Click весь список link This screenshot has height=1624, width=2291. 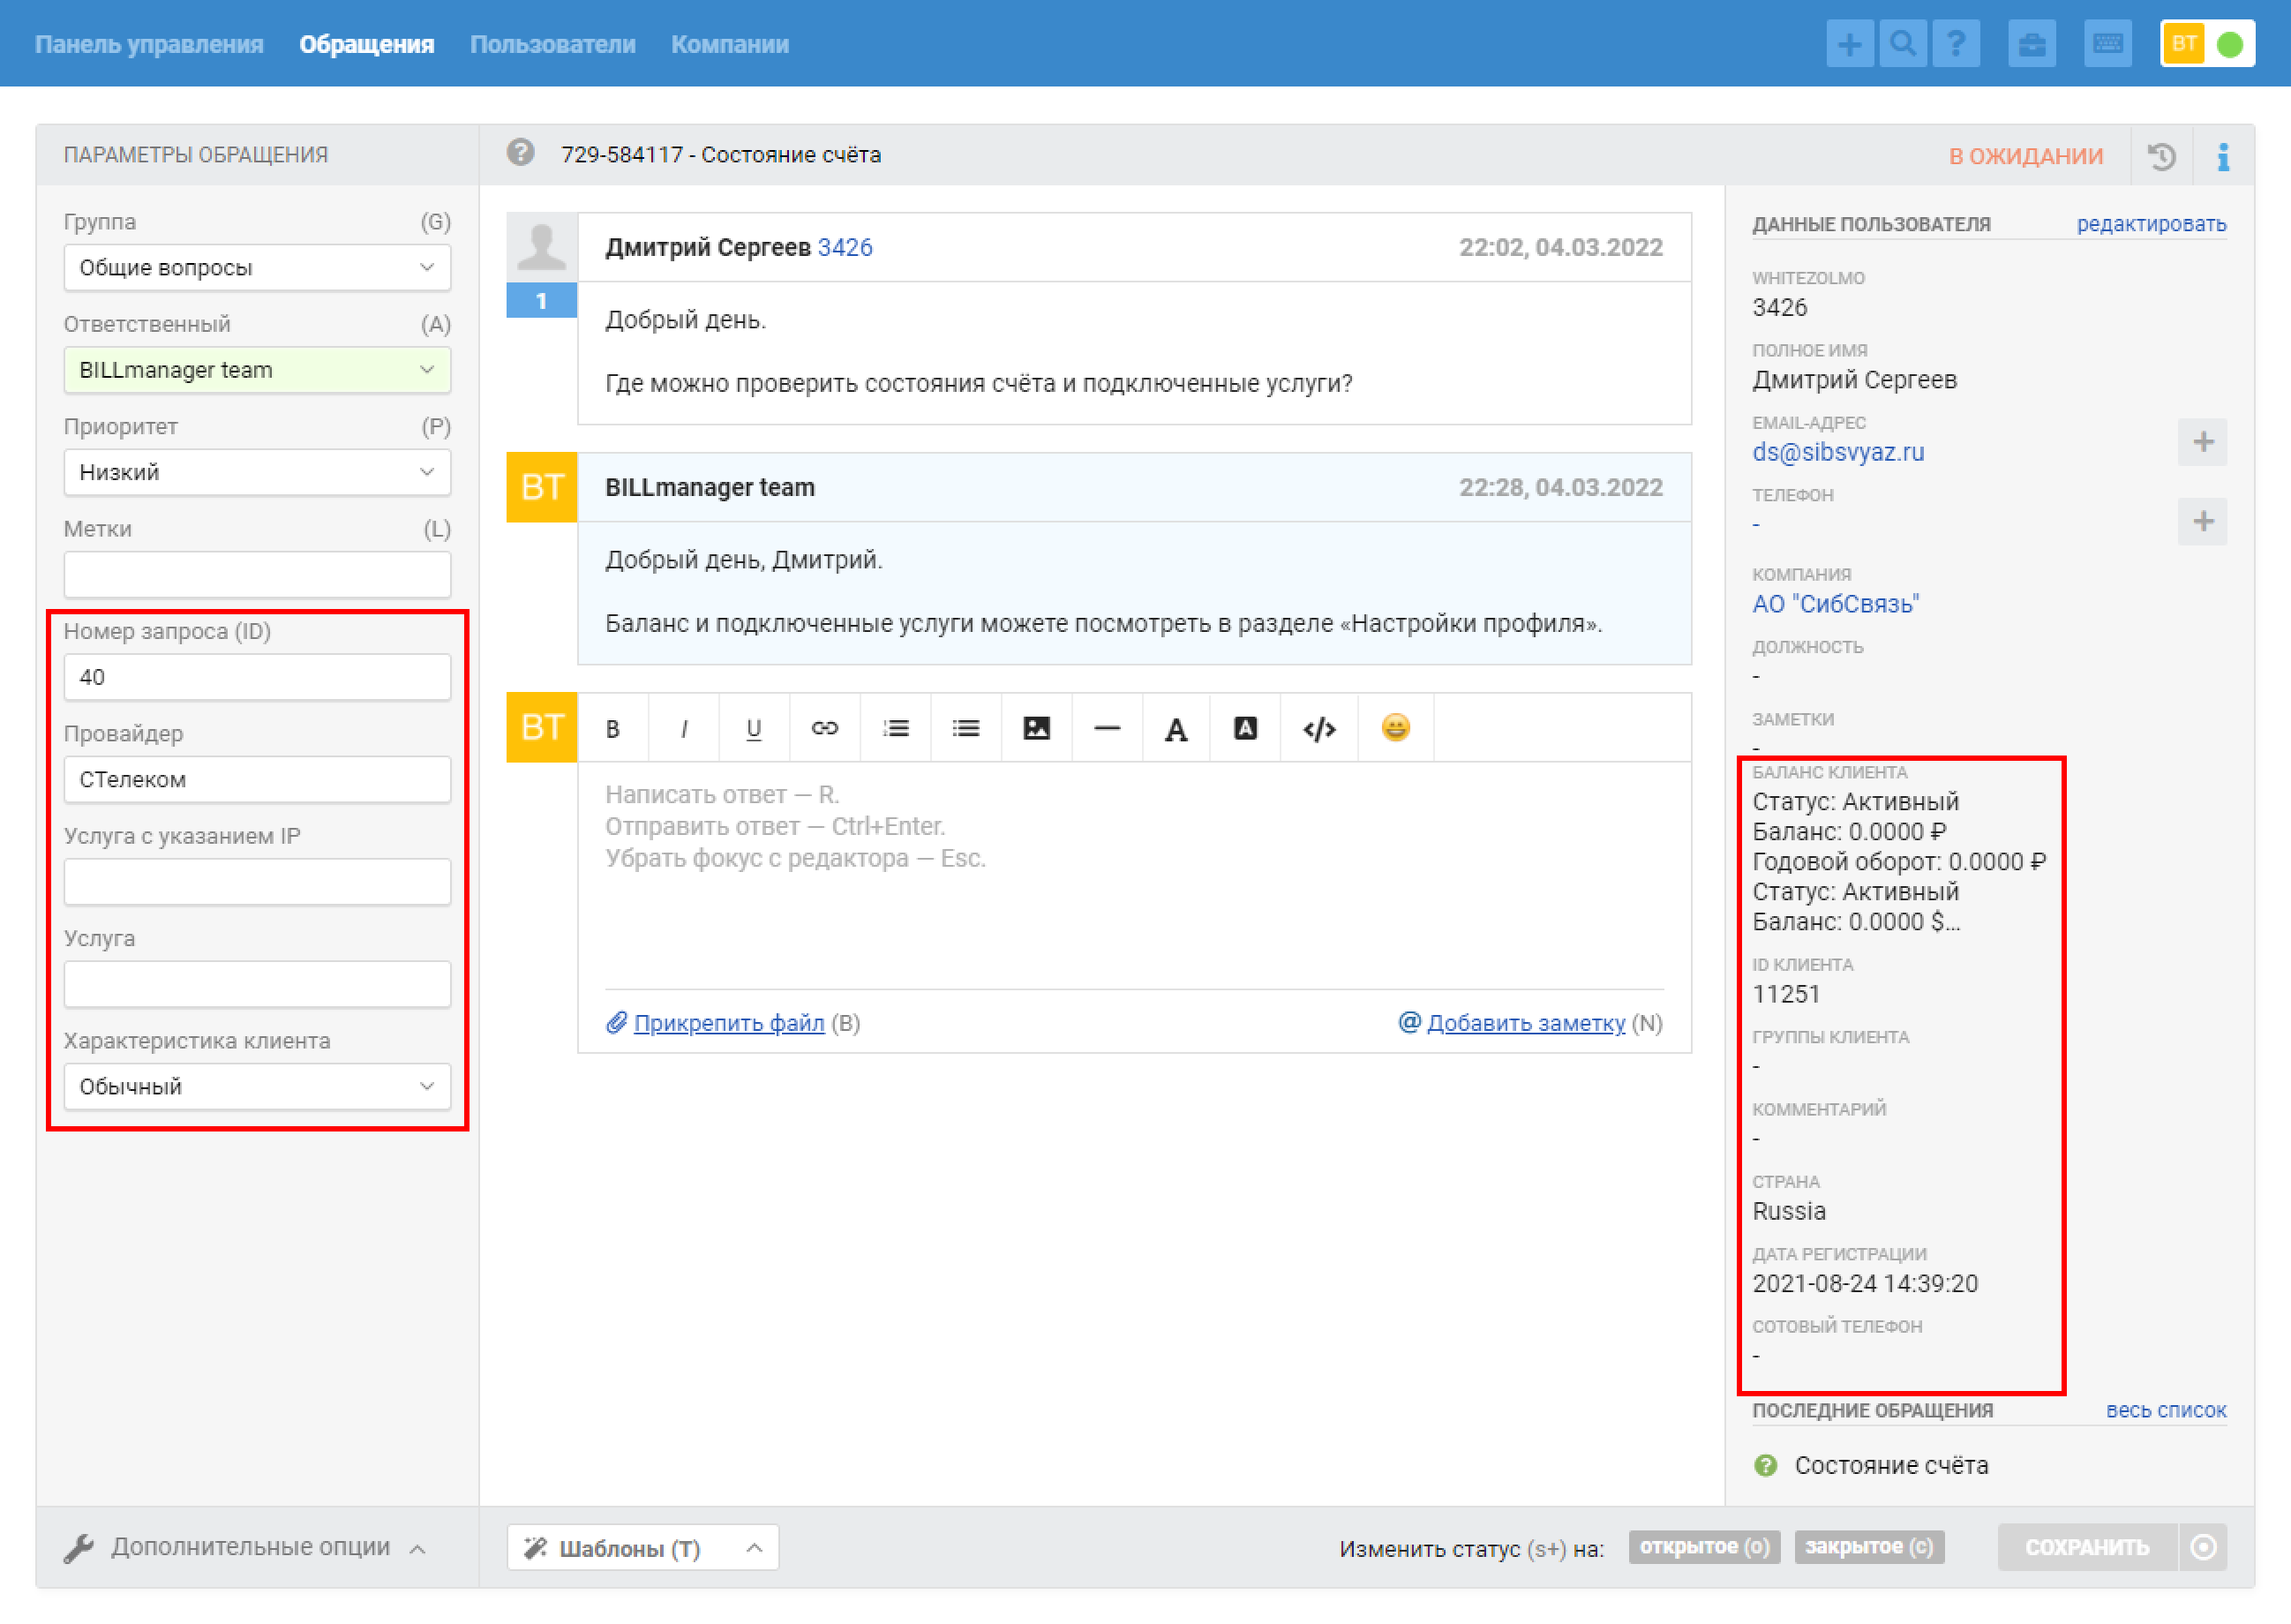coord(2166,1410)
